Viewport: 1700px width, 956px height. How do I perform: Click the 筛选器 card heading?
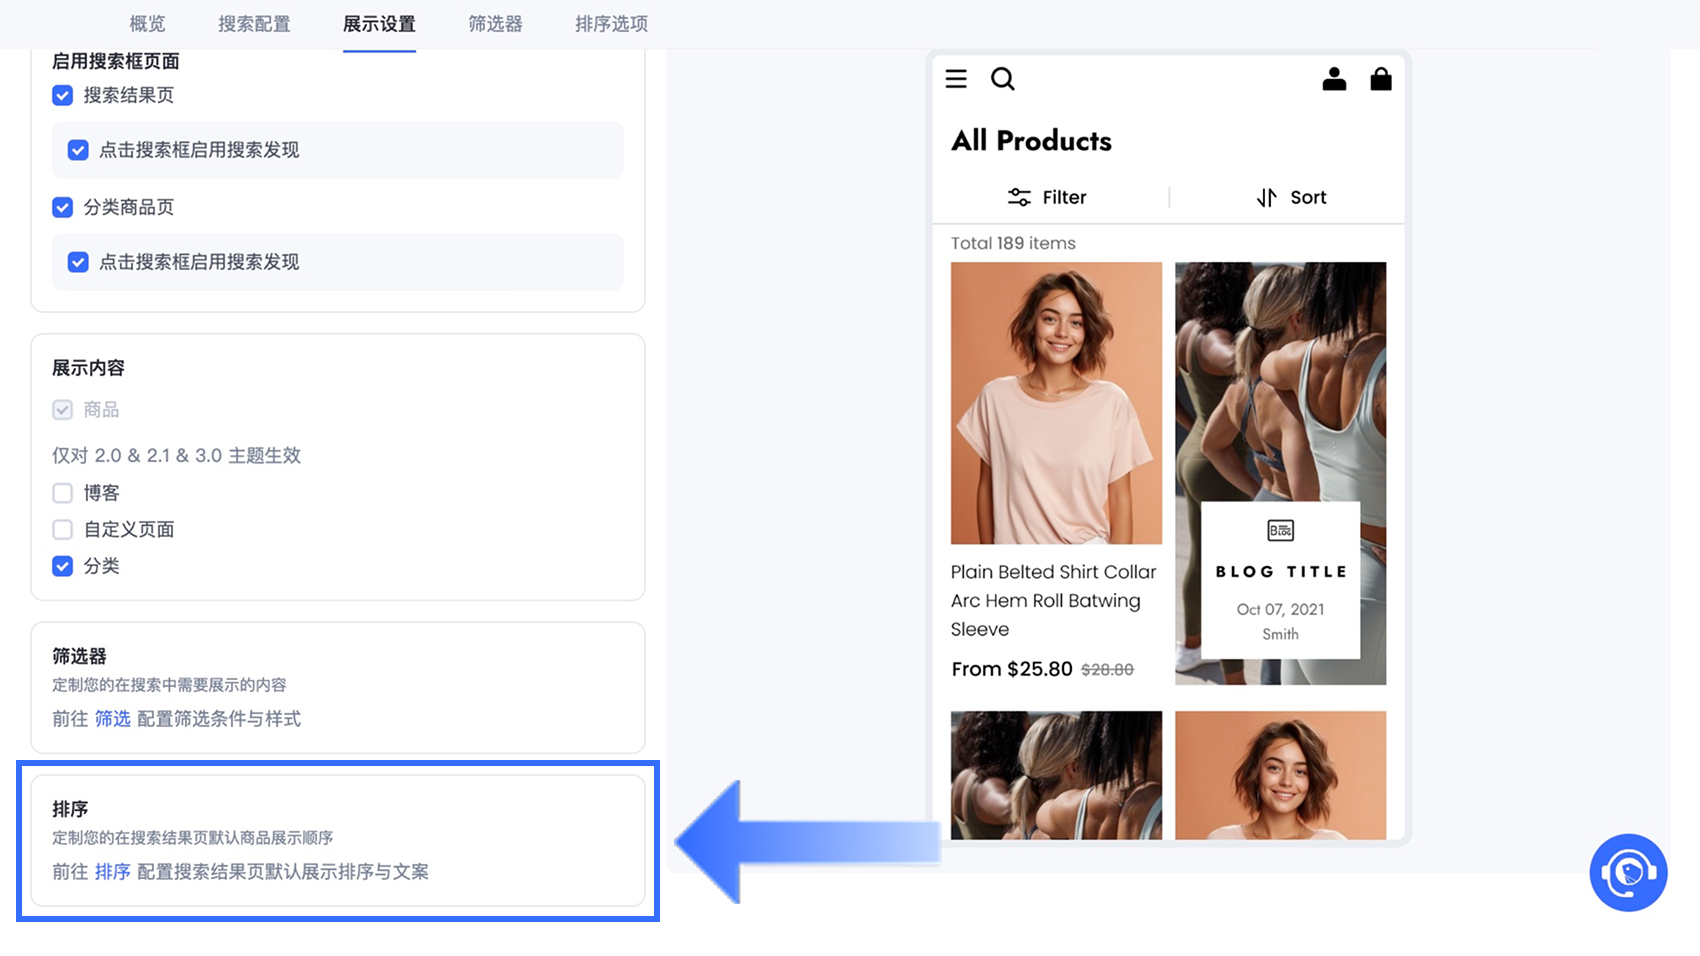(x=79, y=656)
